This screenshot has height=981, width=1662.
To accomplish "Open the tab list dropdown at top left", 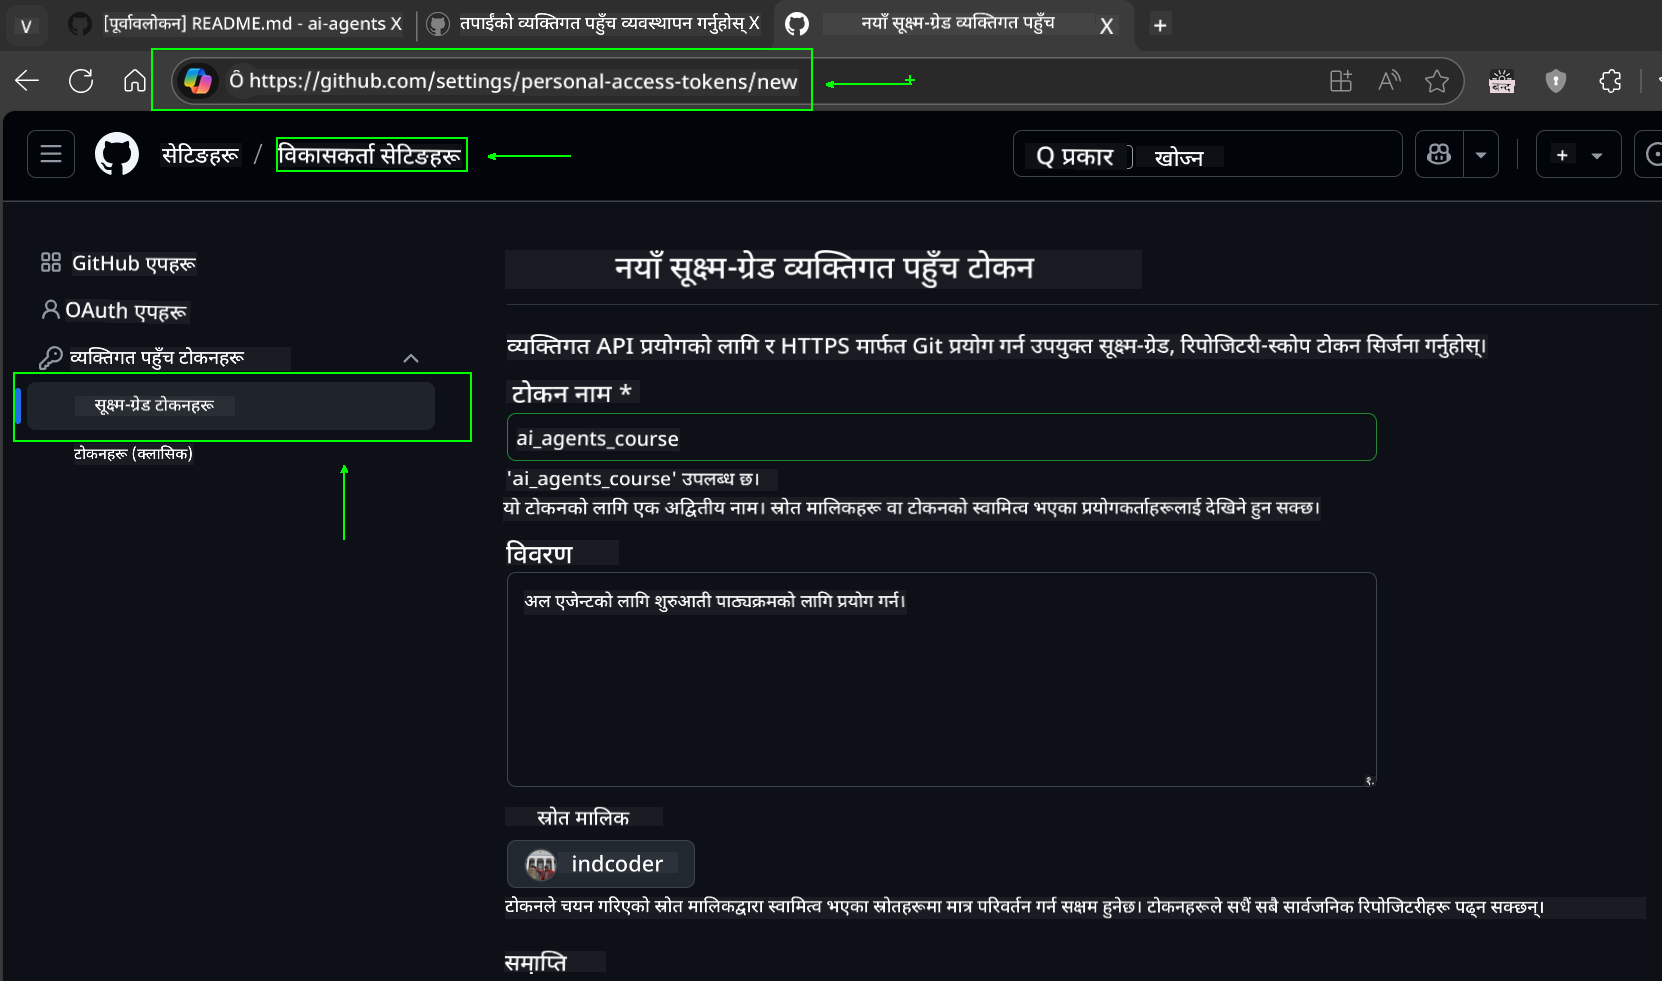I will click(x=26, y=25).
